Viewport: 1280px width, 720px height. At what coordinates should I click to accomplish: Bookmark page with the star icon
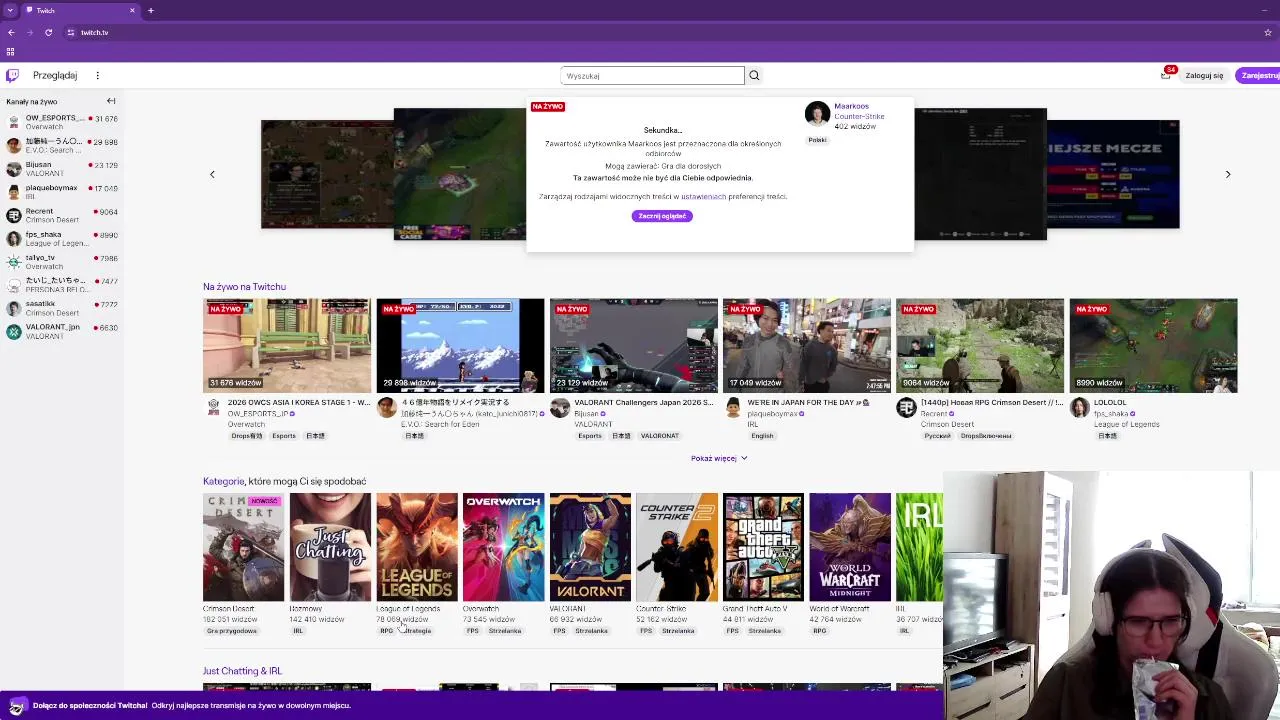pos(1268,32)
